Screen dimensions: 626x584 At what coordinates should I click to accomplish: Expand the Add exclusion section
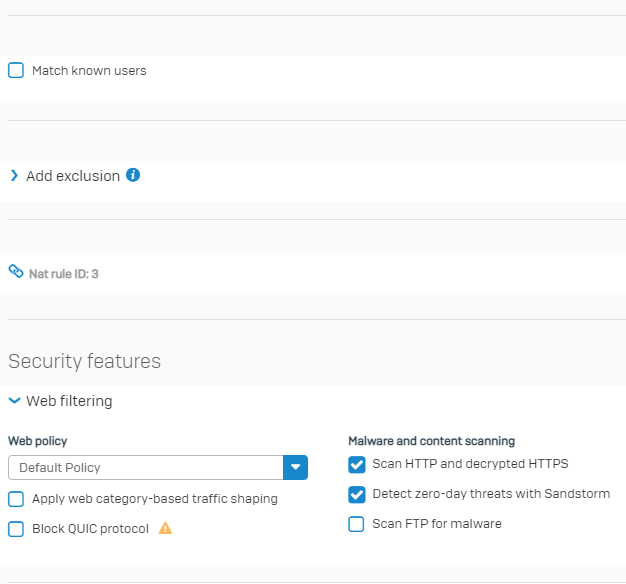(73, 176)
